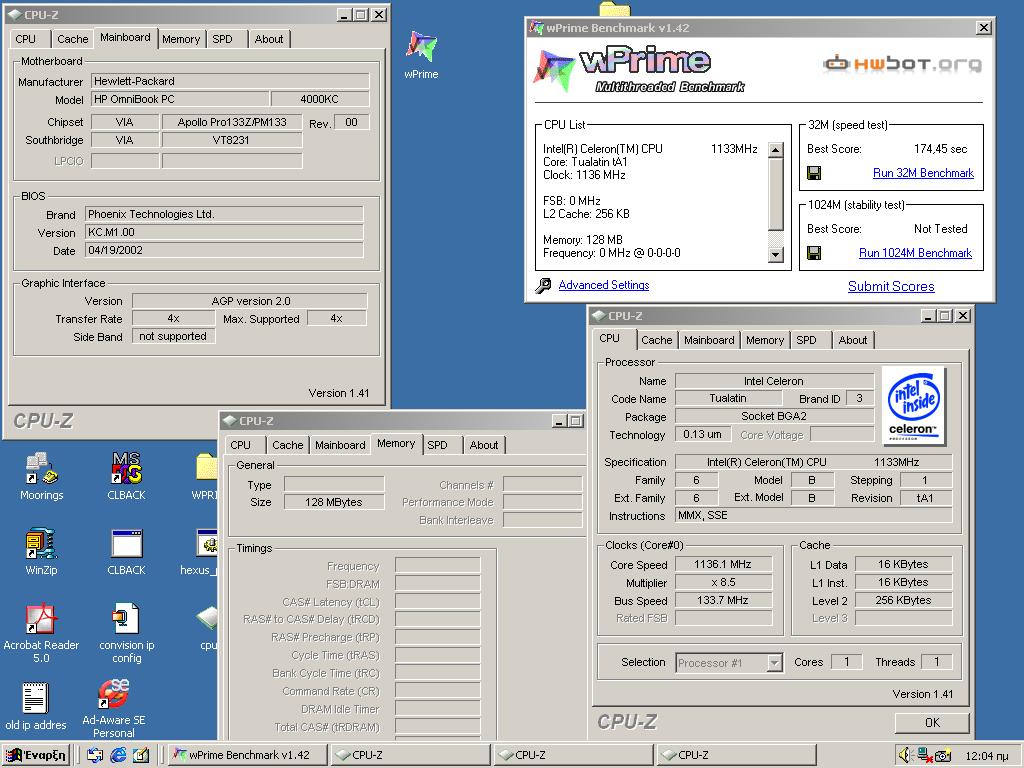Select the Ad-Aware SE Personal icon

[114, 708]
